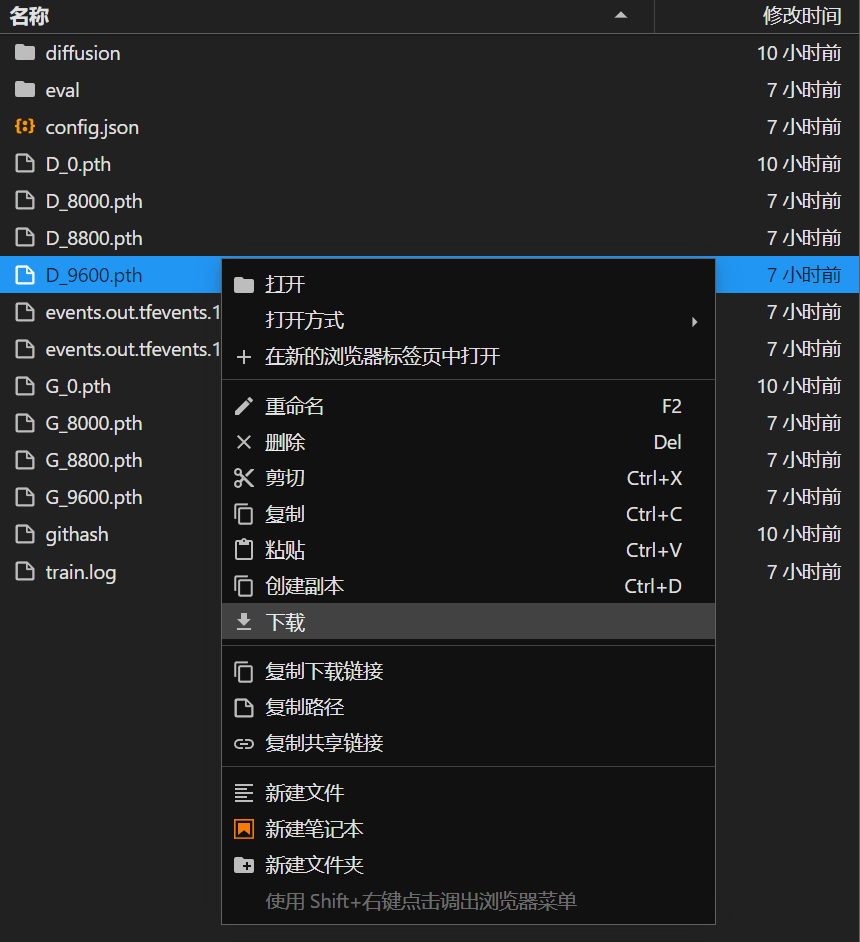Click the config.json JSON file icon

pyautogui.click(x=24, y=127)
